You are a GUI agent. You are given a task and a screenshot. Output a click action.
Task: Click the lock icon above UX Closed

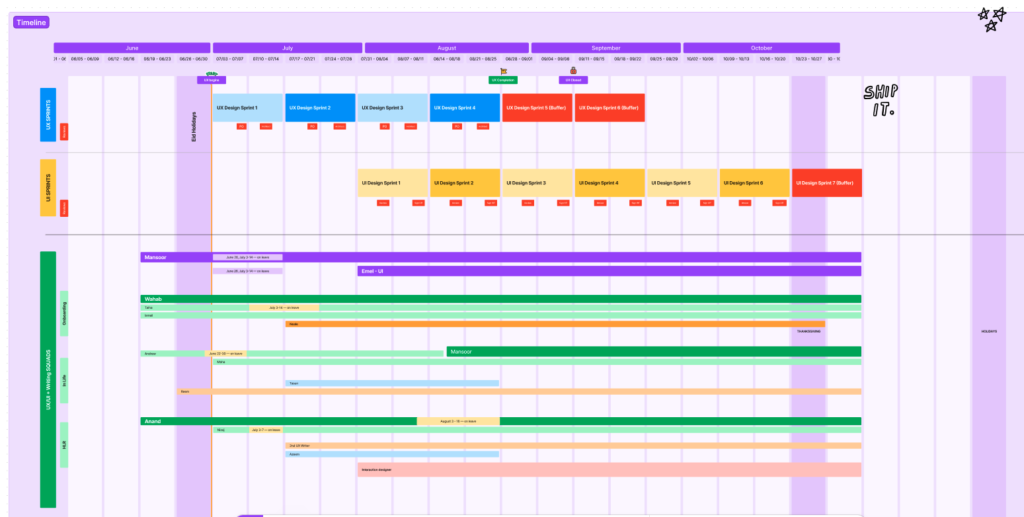point(573,71)
